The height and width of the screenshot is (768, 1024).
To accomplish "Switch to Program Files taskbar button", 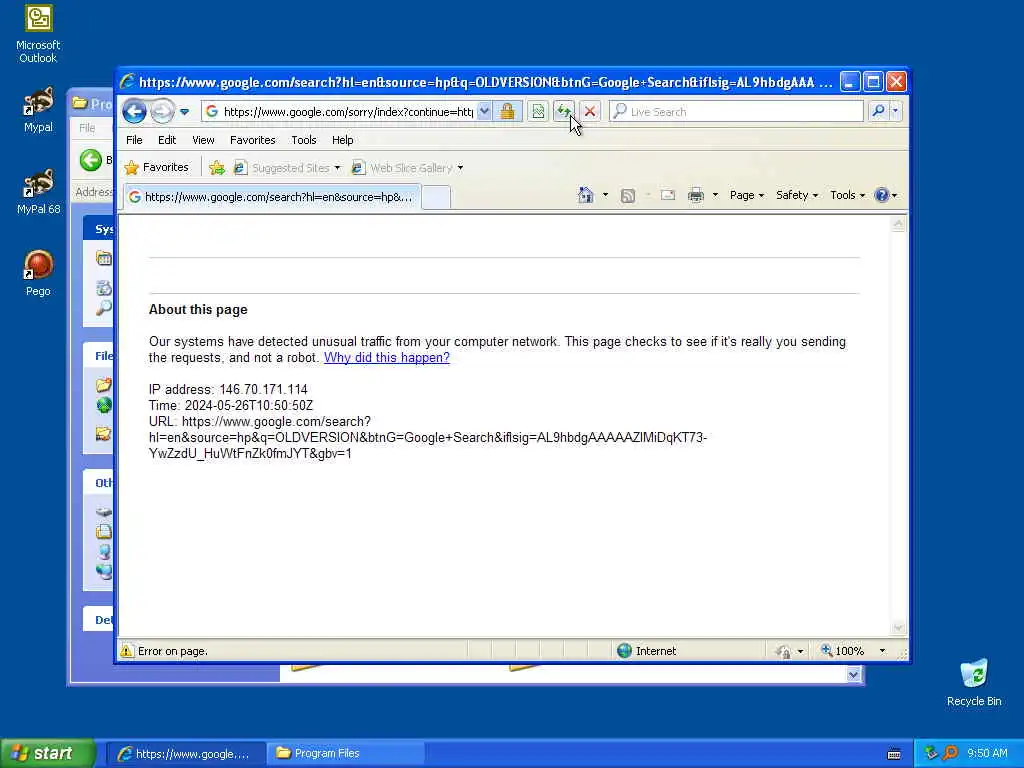I will click(x=345, y=754).
